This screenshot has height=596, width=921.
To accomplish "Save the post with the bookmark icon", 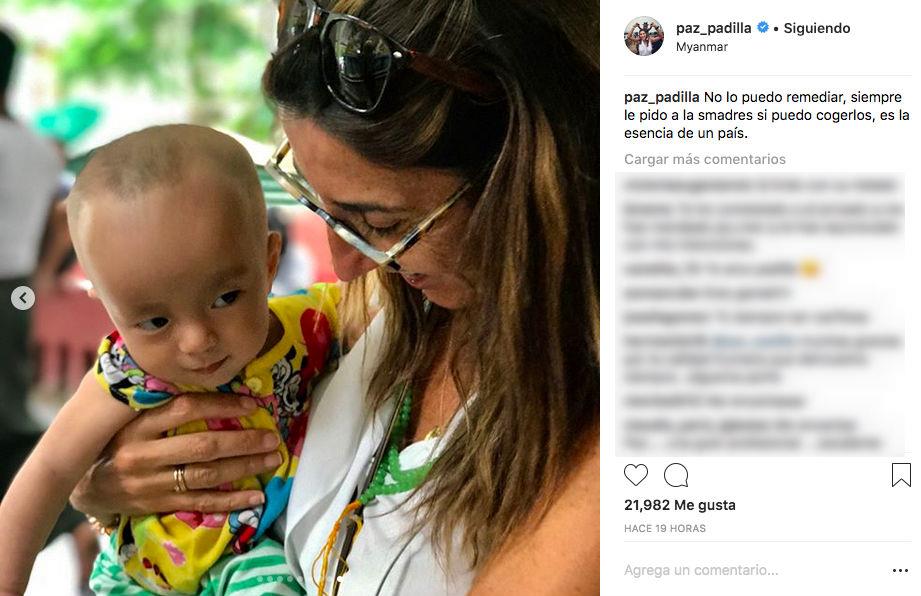I will pyautogui.click(x=901, y=475).
